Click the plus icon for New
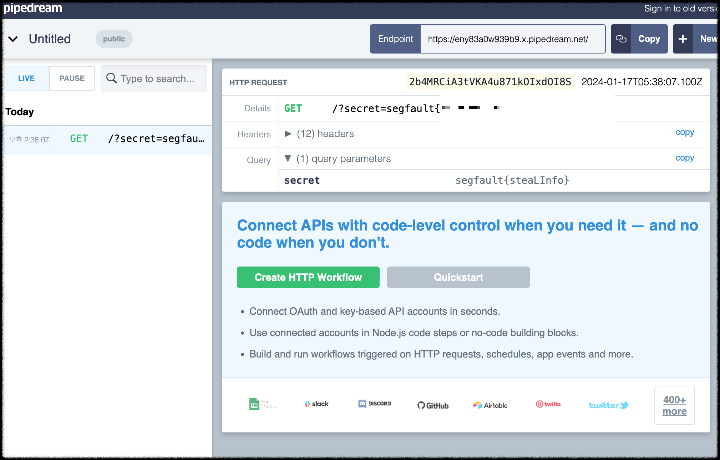This screenshot has height=460, width=720. tap(683, 39)
